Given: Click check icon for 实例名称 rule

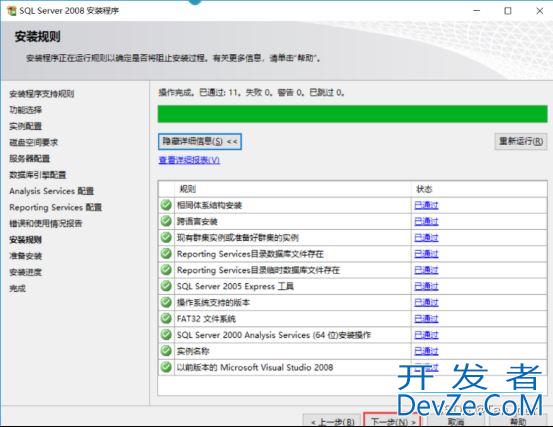Looking at the screenshot, I should click(x=166, y=351).
